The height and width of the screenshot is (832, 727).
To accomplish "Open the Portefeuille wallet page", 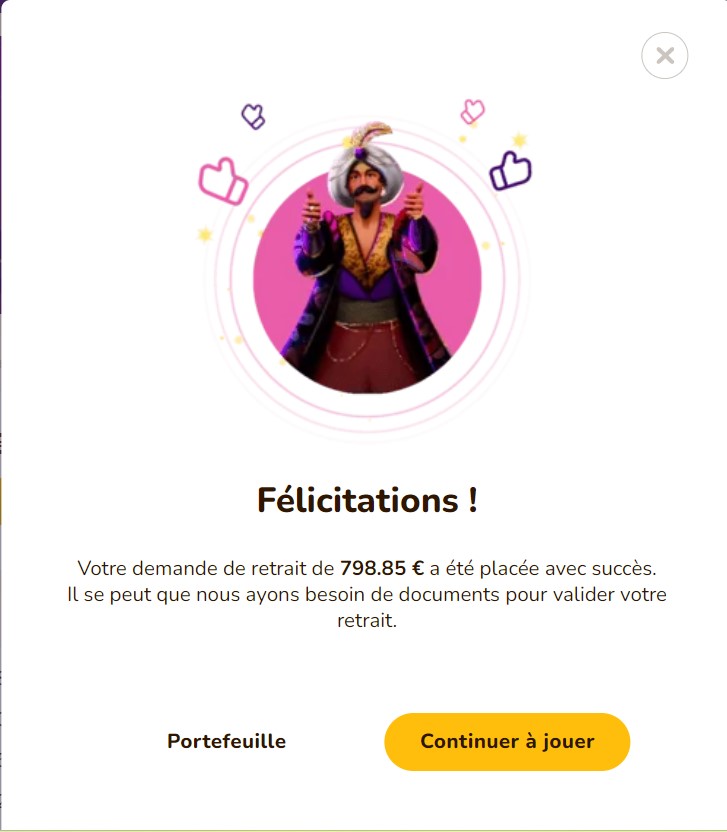I will tap(227, 741).
